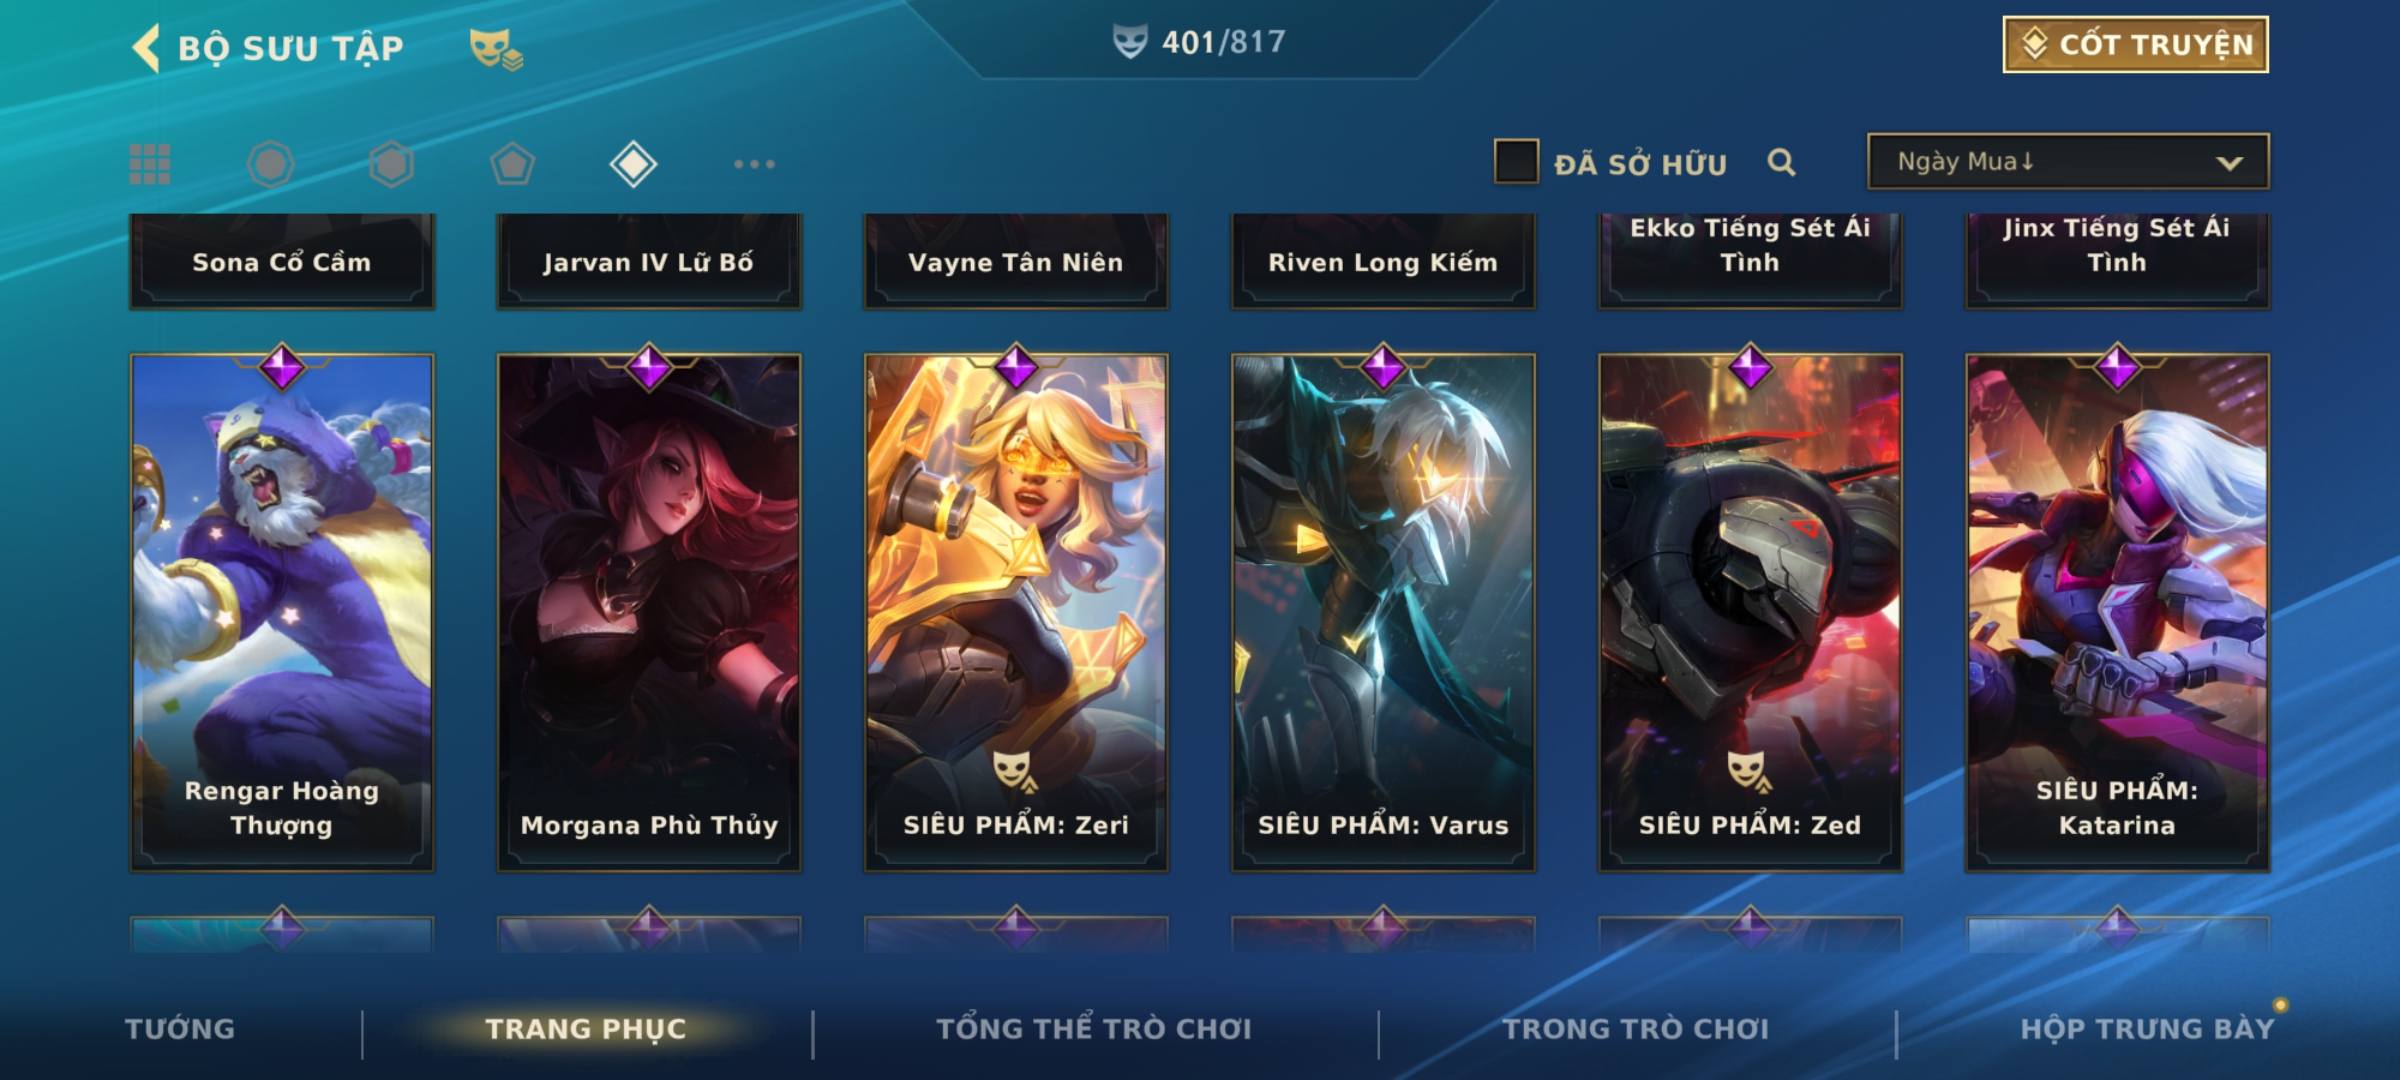Filter by the pentagon rarity icon

[512, 164]
